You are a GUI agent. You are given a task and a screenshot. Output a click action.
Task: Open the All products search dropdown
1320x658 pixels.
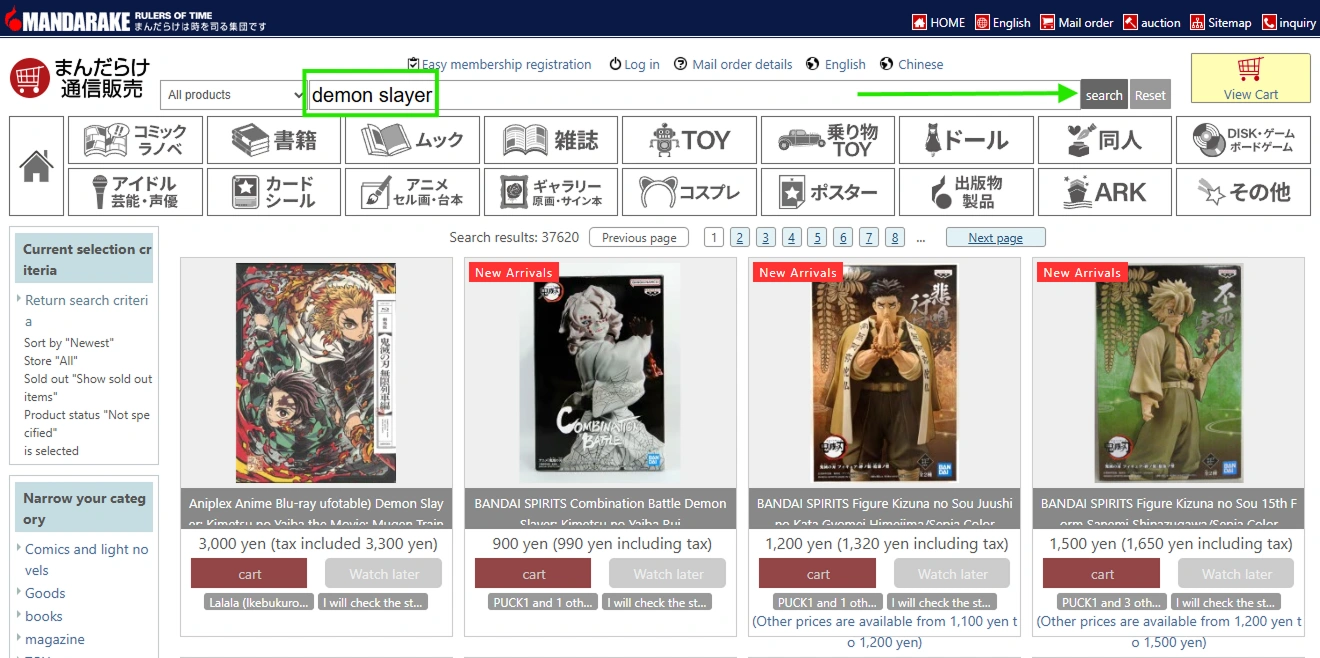232,94
